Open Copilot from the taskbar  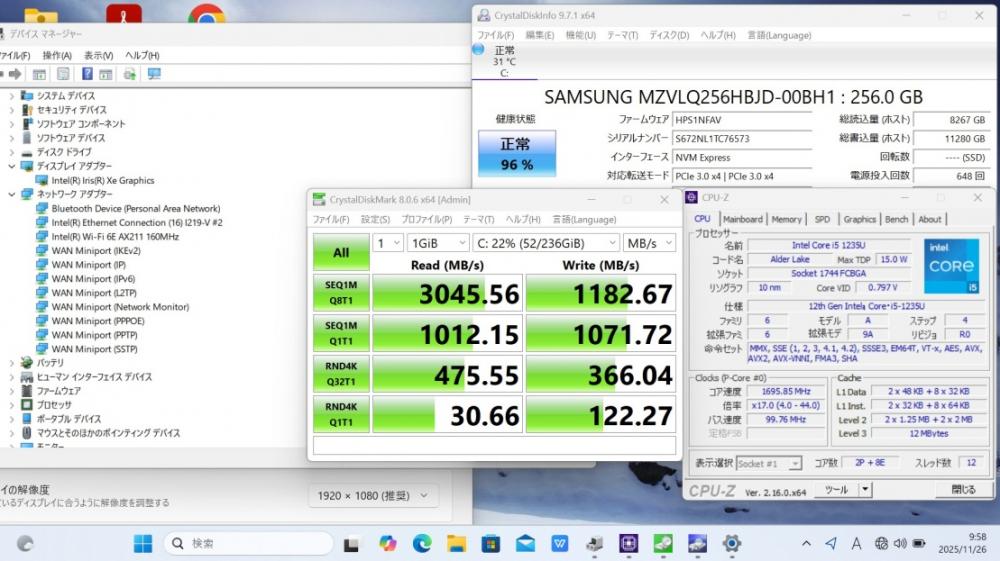tap(387, 543)
